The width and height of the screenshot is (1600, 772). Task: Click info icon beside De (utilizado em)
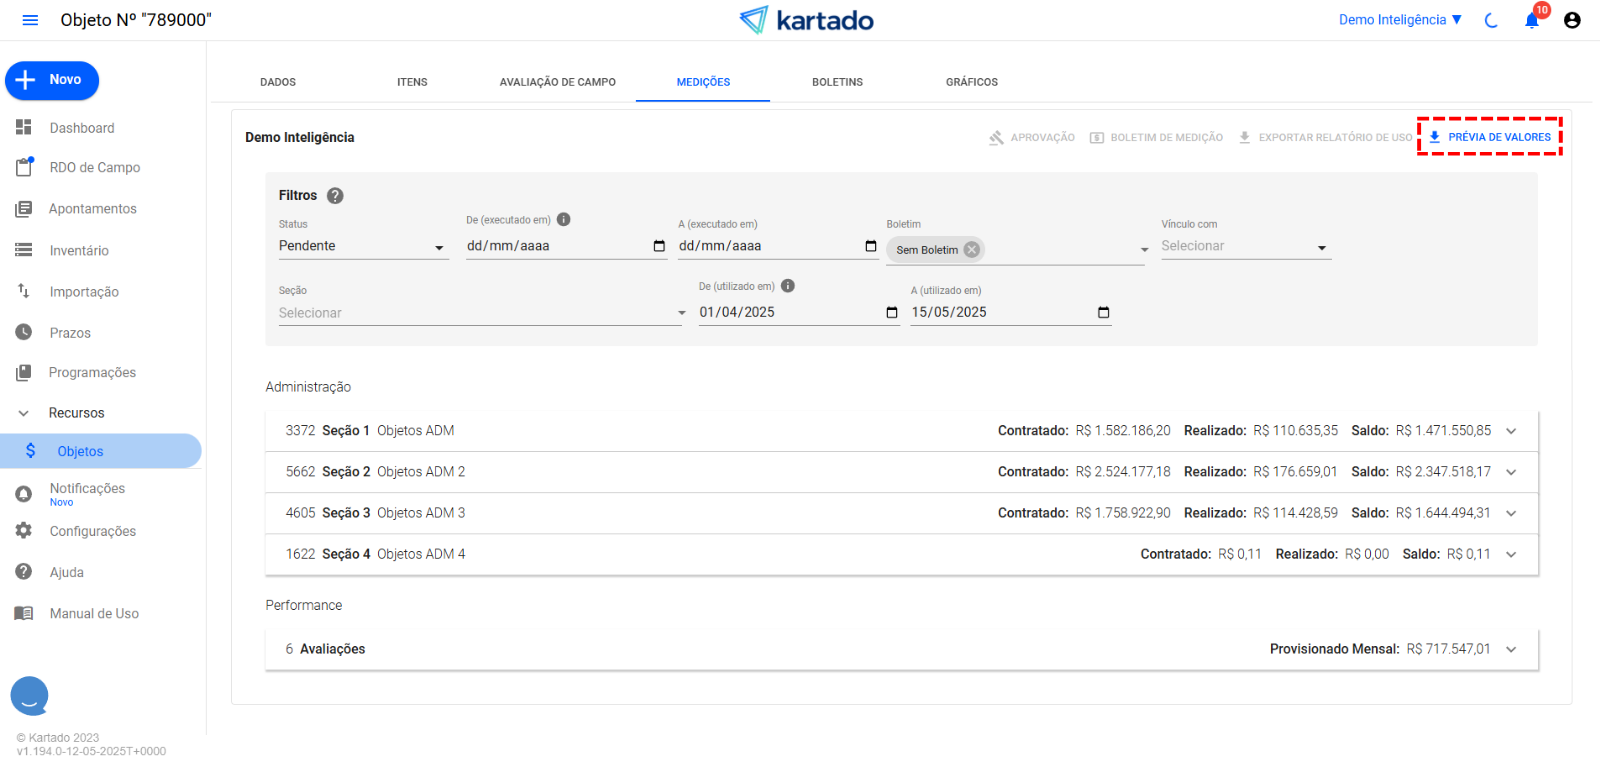click(788, 286)
